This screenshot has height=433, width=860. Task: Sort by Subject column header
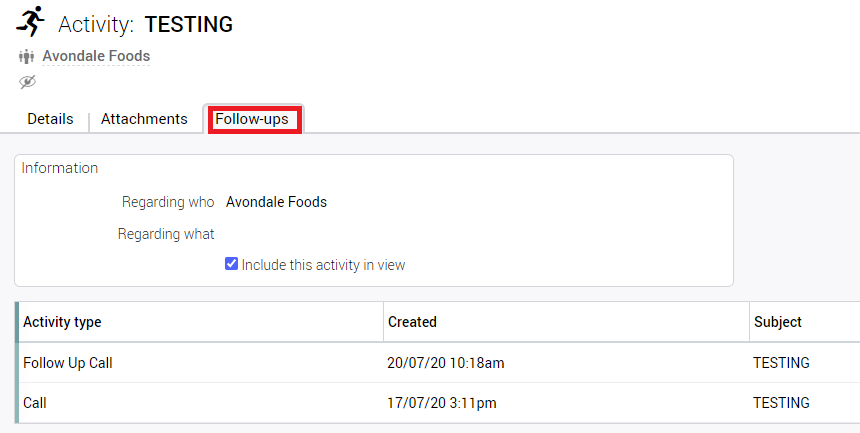pos(777,322)
